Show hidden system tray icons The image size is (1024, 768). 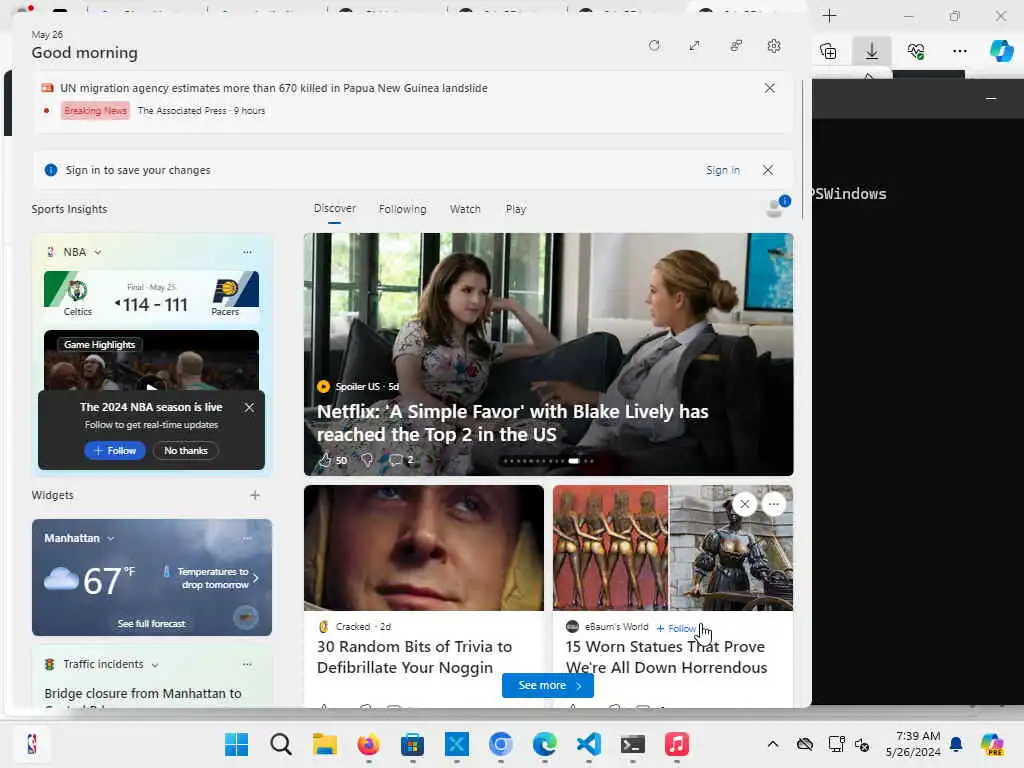click(773, 744)
